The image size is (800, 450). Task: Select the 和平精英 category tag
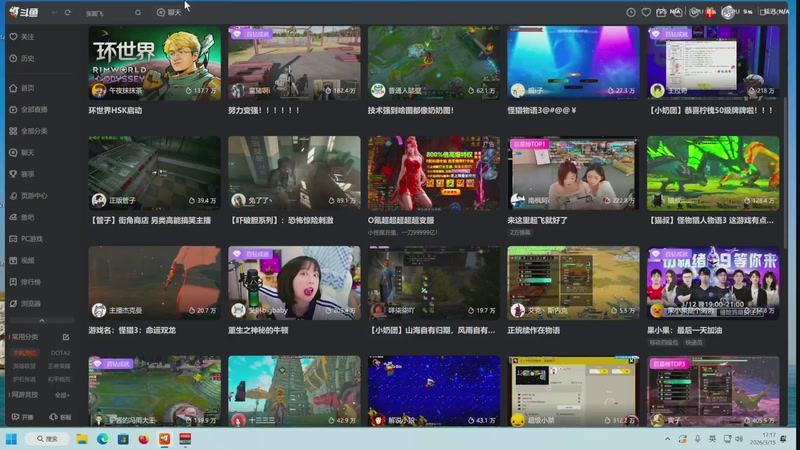pyautogui.click(x=59, y=379)
